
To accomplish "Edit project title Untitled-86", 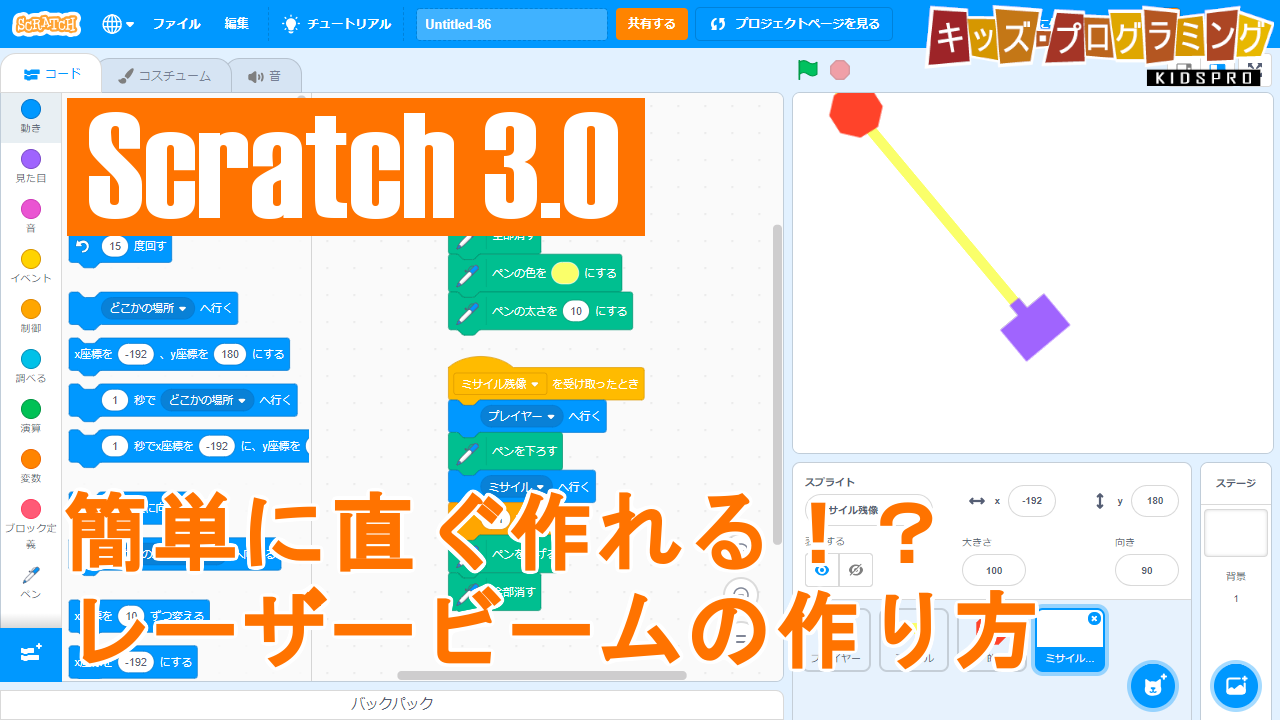I will point(512,24).
